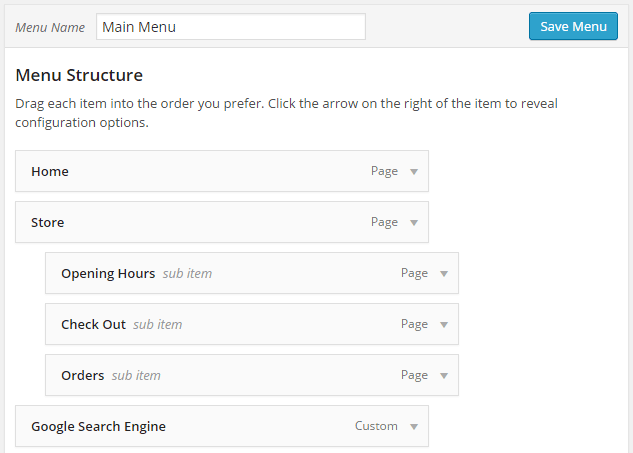
Task: Click the Menu Structure heading
Action: (79, 75)
